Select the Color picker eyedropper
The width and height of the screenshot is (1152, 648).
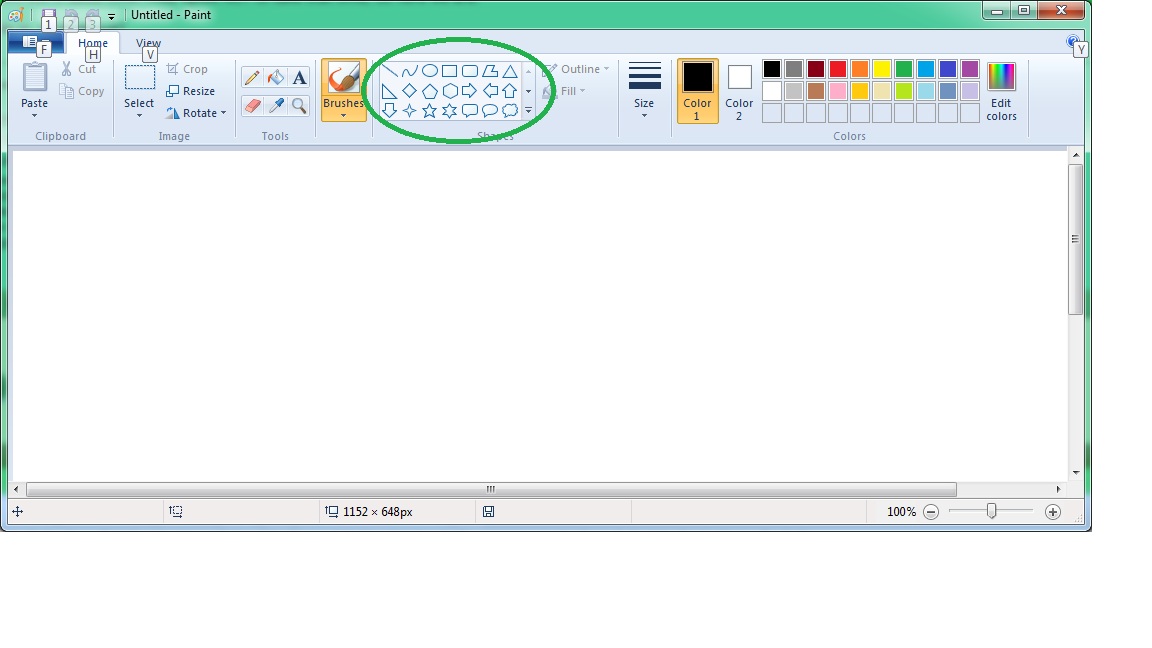pos(276,105)
